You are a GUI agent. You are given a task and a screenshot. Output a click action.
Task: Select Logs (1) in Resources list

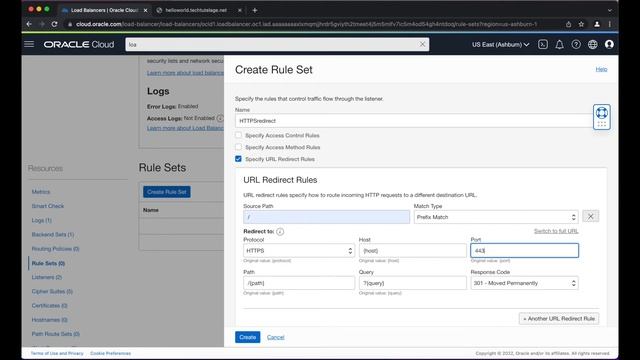pyautogui.click(x=42, y=220)
